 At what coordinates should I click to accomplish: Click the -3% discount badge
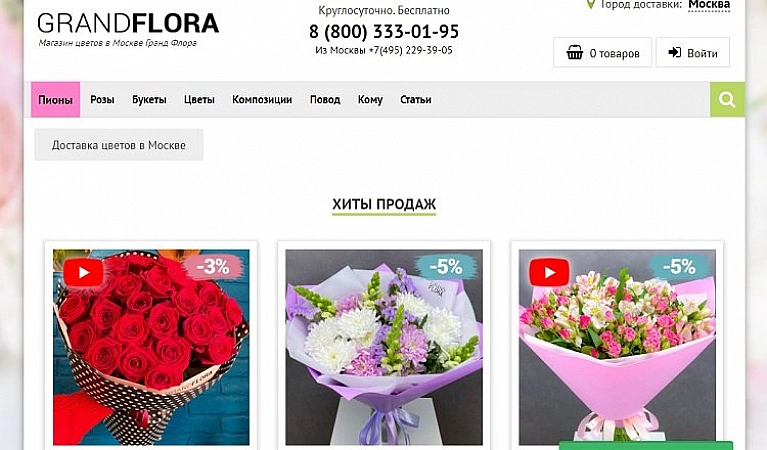pos(213,267)
